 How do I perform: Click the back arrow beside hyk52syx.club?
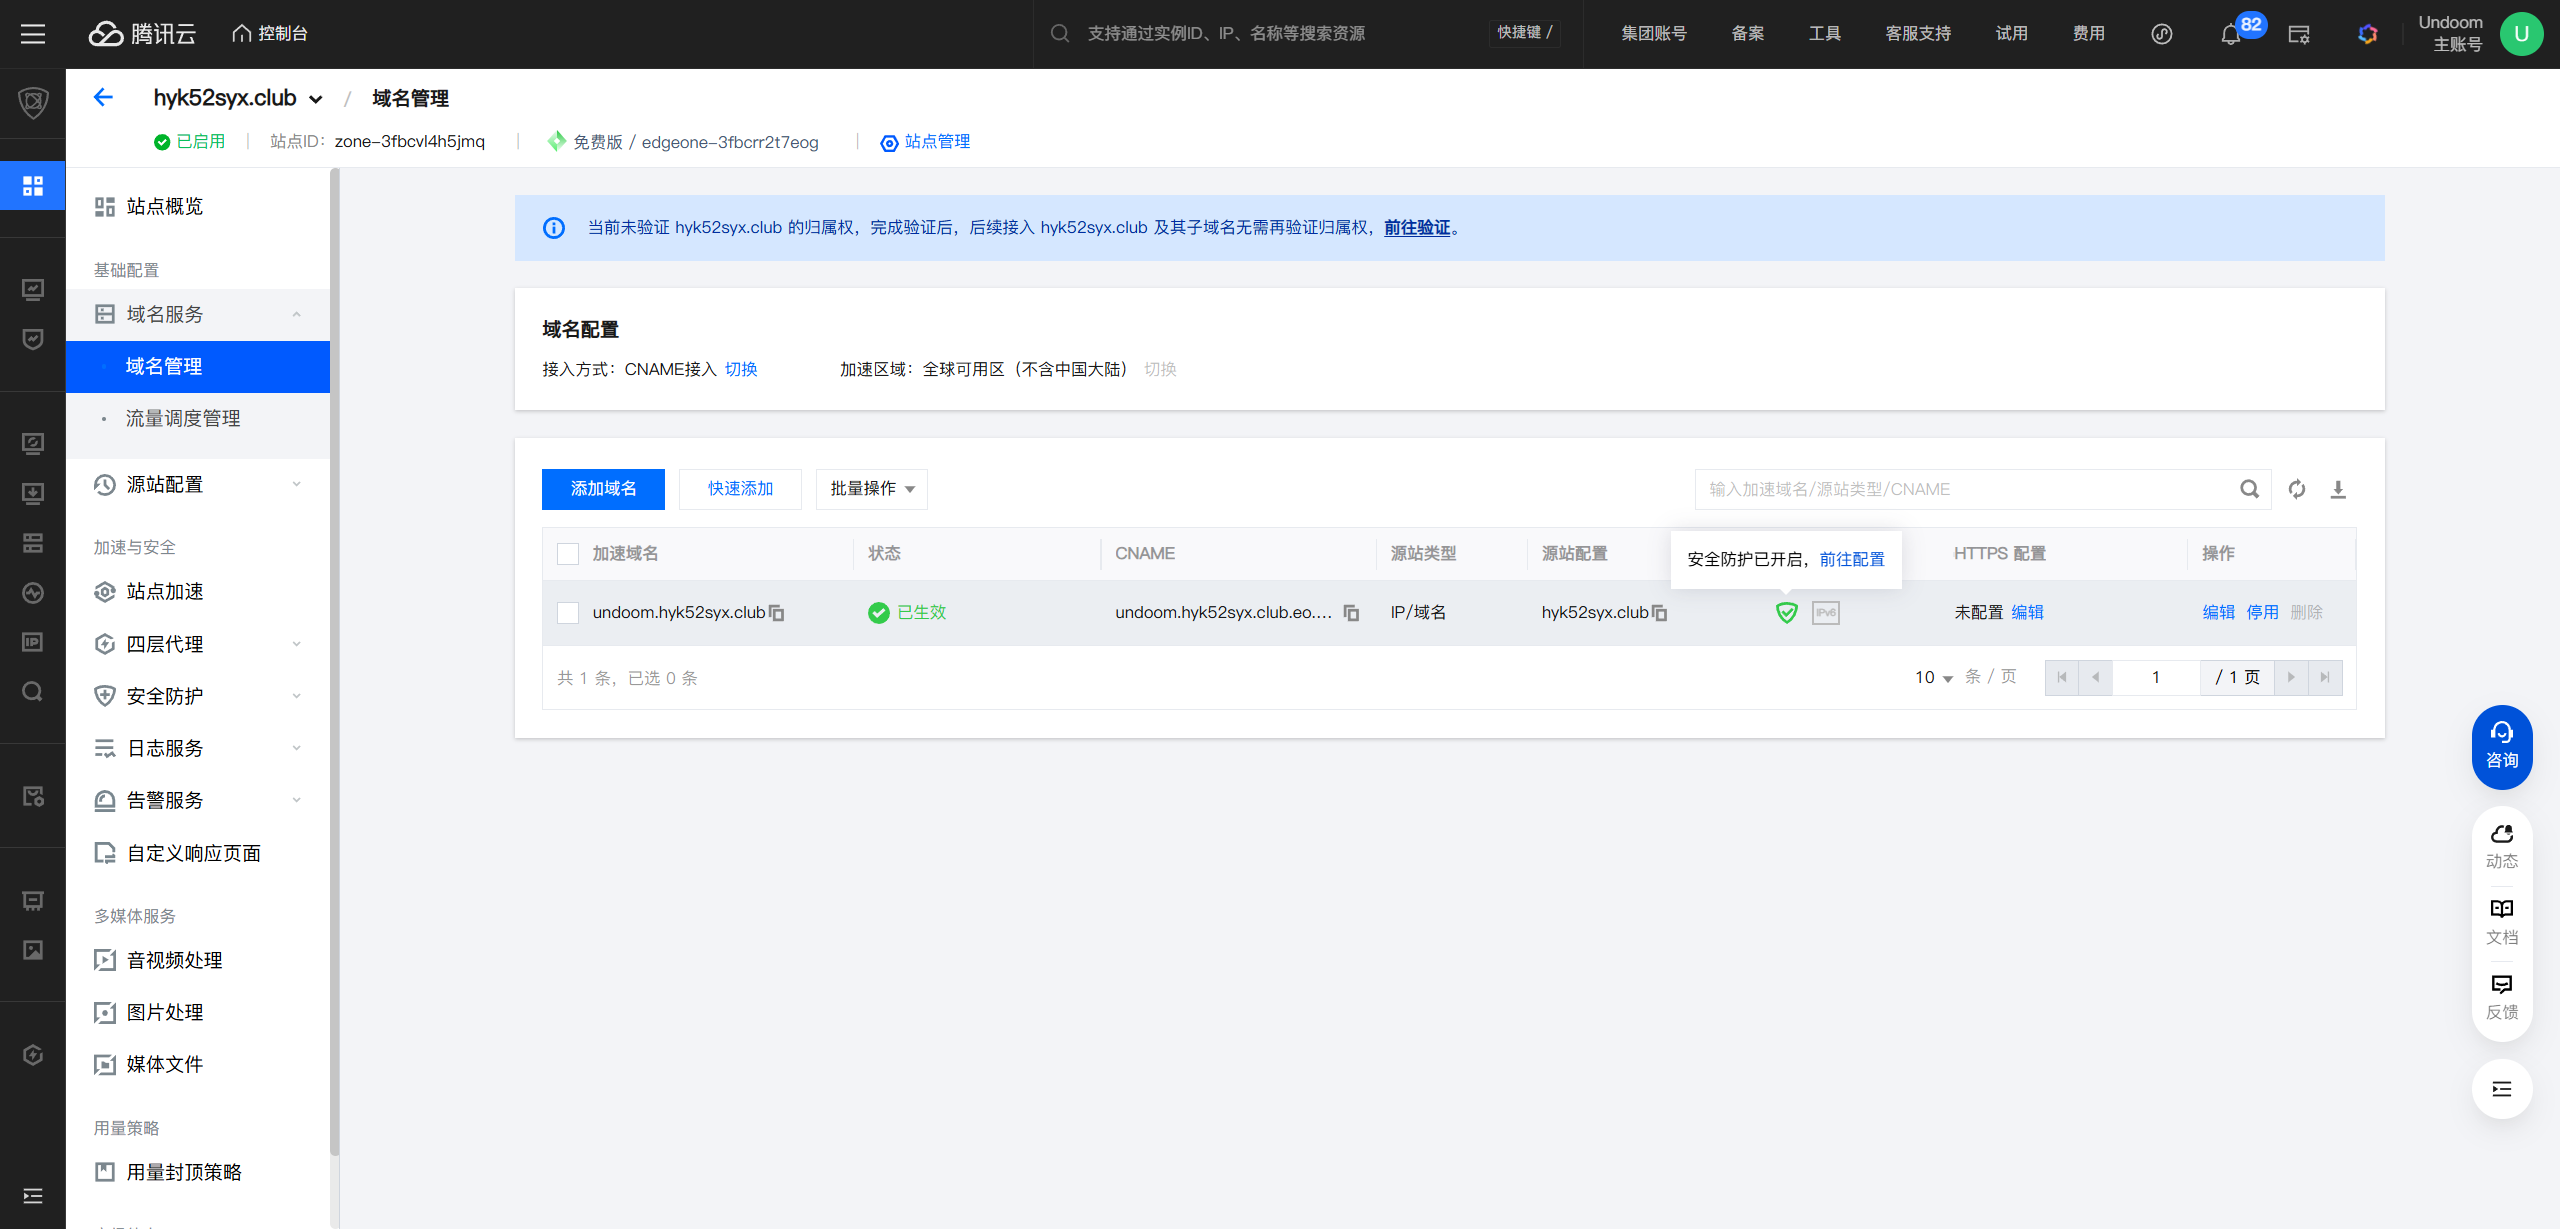103,97
